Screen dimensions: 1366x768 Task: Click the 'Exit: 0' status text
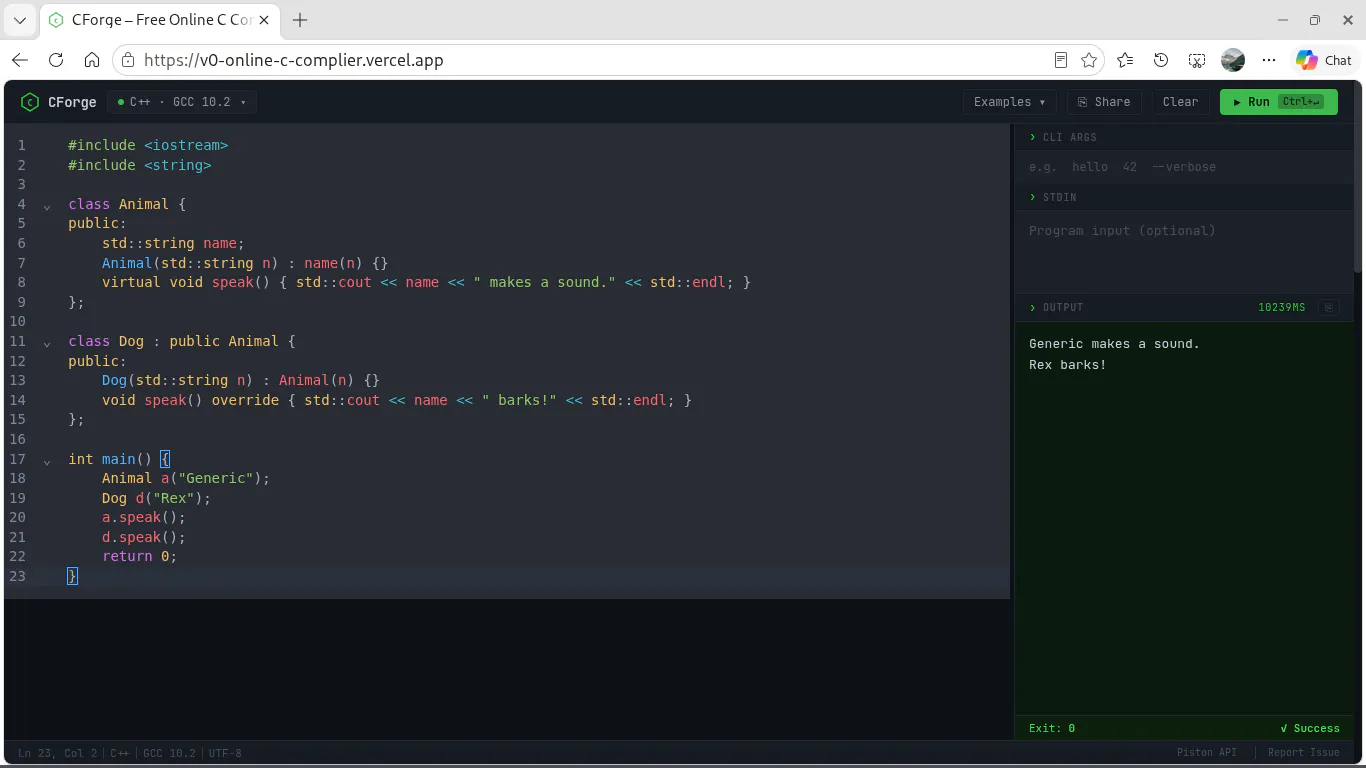pos(1052,728)
